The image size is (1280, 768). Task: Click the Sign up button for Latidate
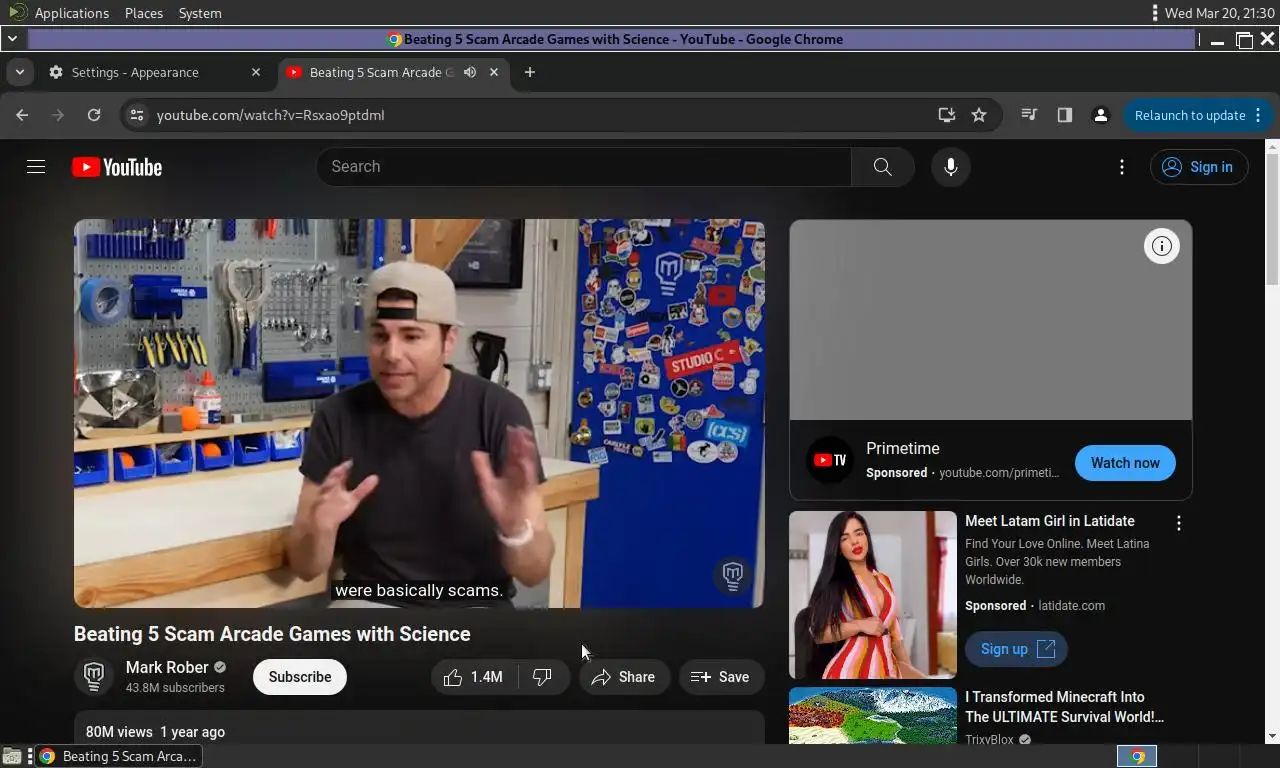[1016, 649]
